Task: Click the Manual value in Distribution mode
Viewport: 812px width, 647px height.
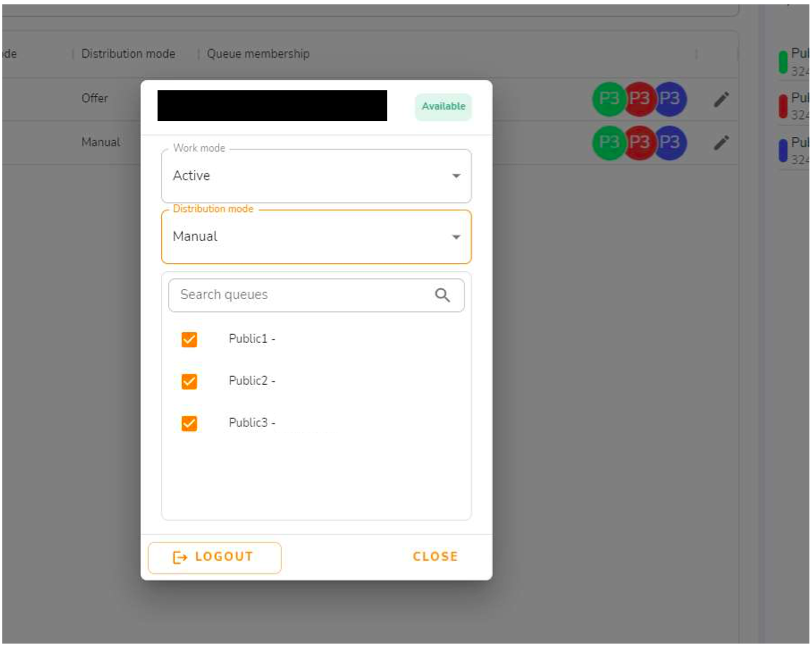Action: 195,237
